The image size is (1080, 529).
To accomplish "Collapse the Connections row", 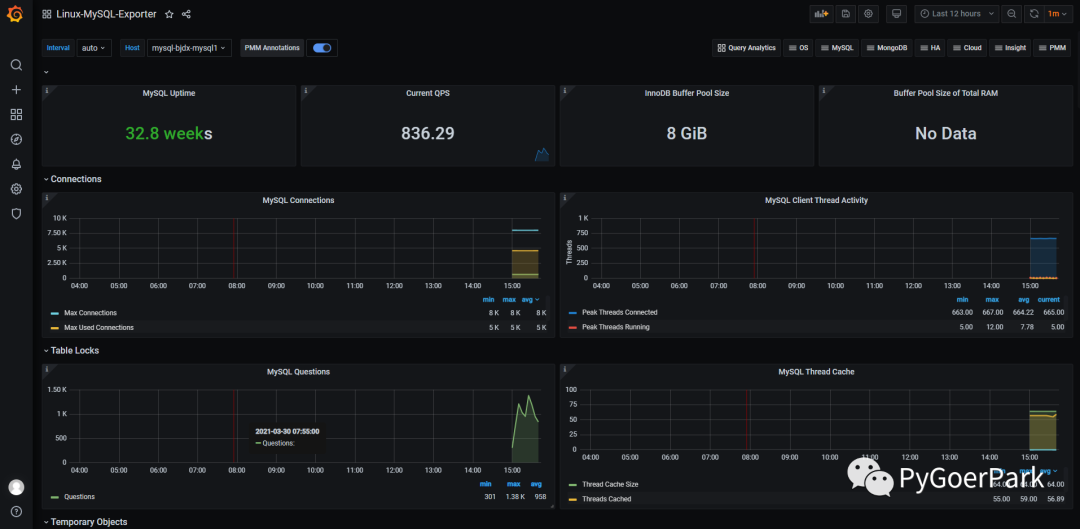I will (x=72, y=179).
